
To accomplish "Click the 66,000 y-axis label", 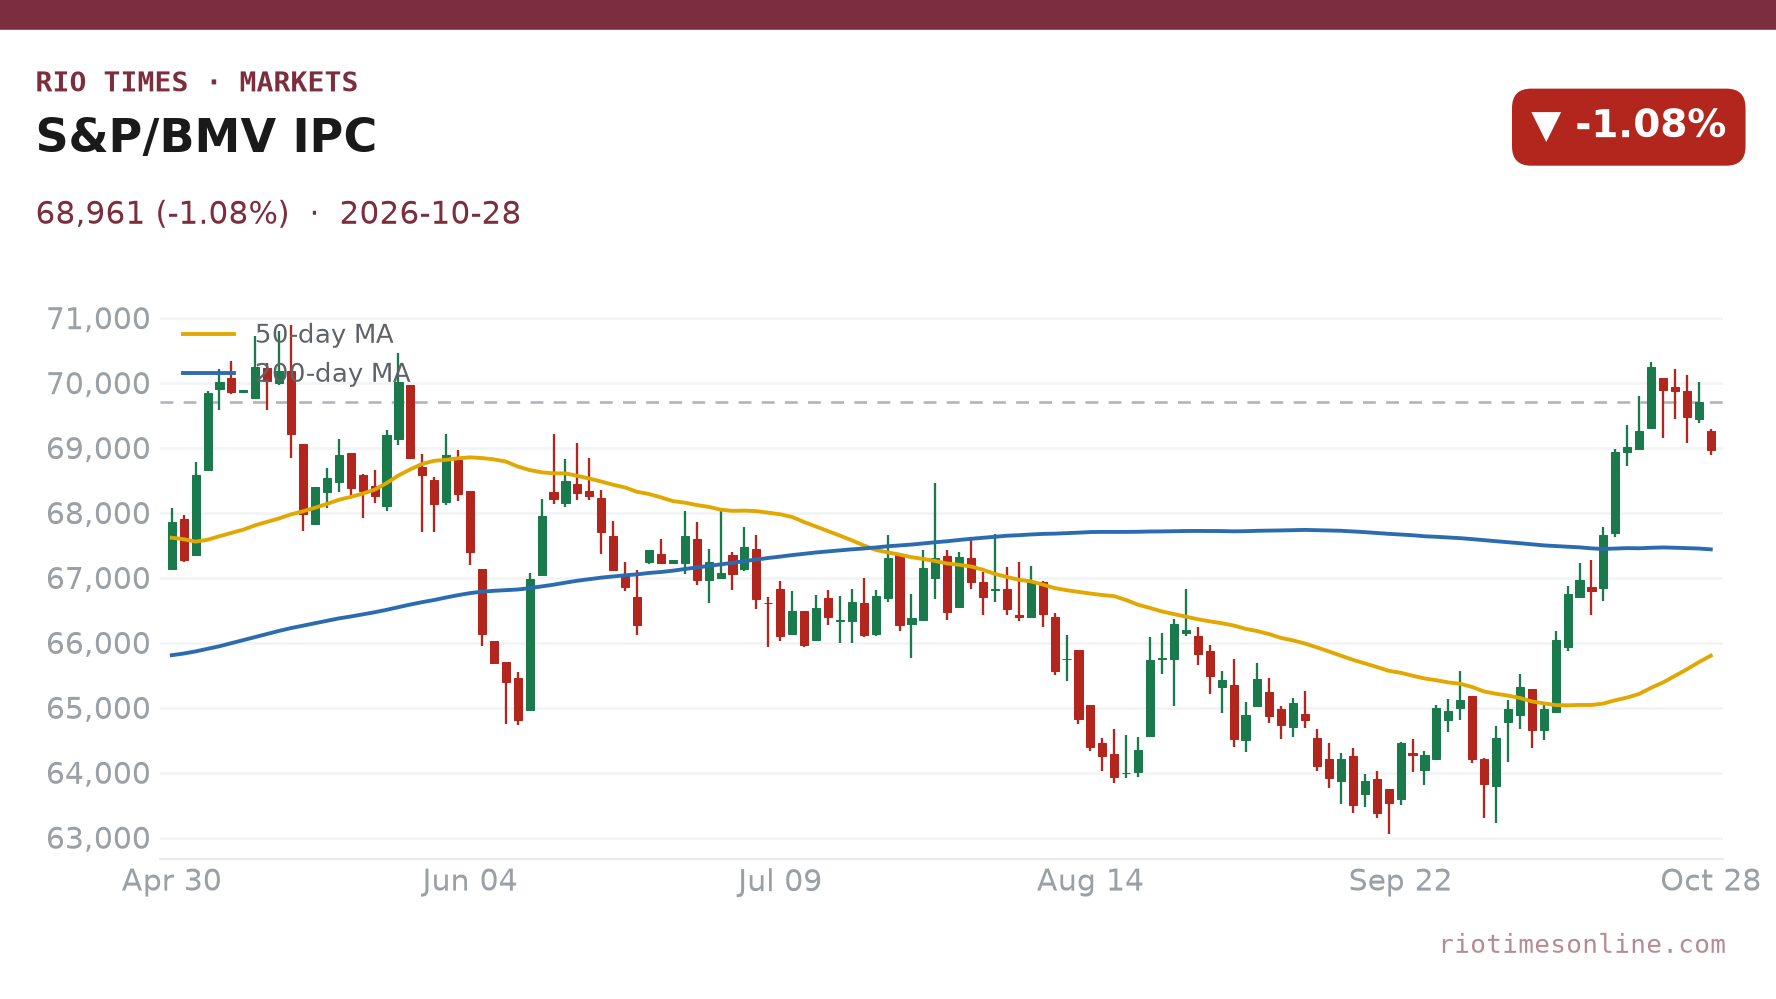I will 98,644.
